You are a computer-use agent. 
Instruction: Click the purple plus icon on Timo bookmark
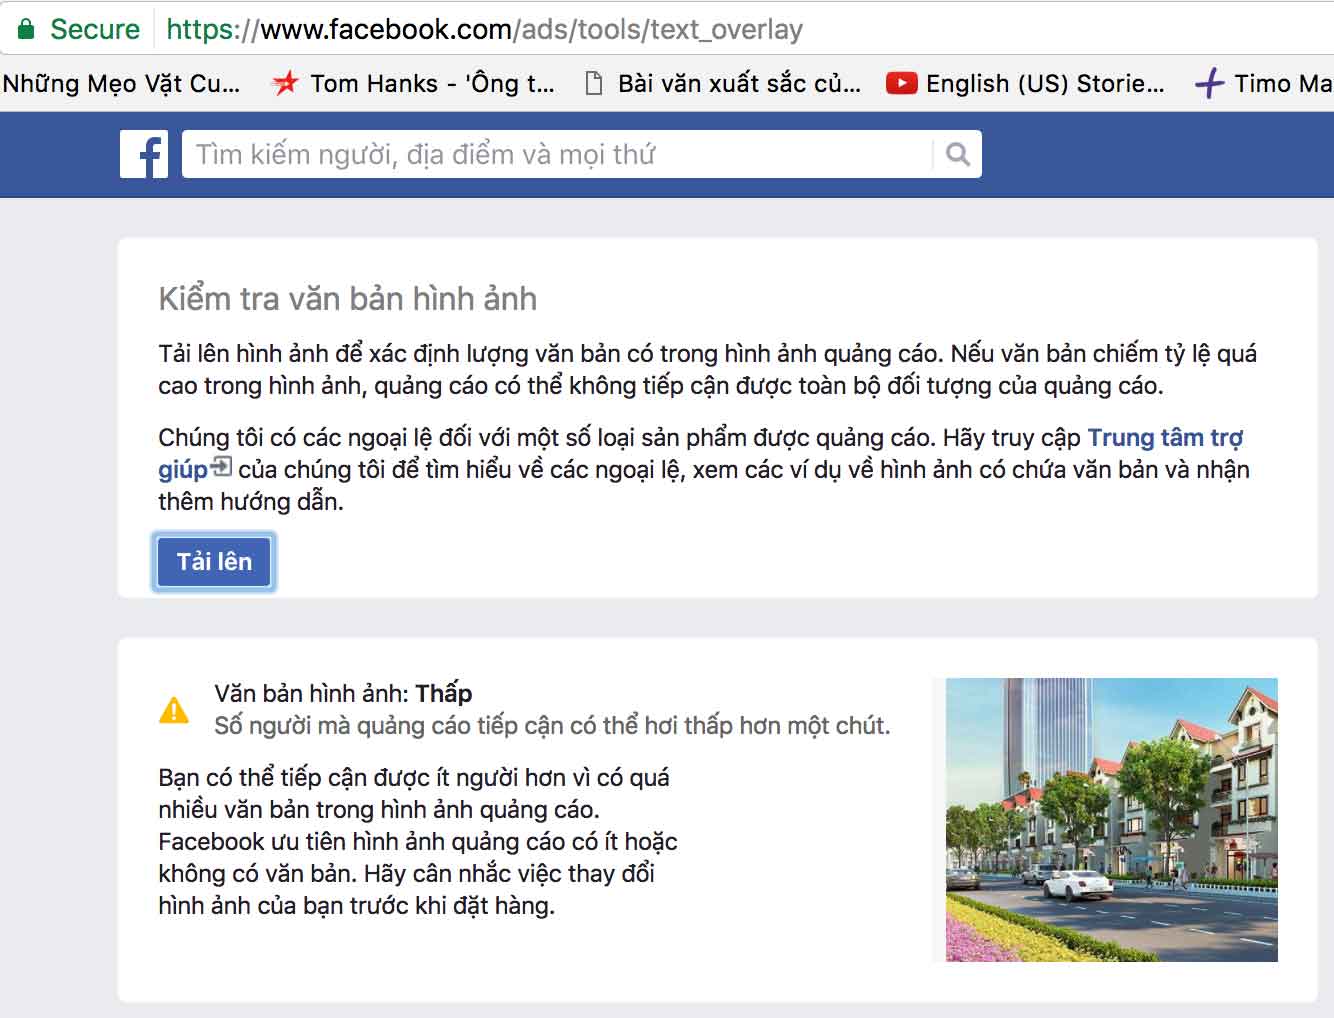tap(1209, 83)
